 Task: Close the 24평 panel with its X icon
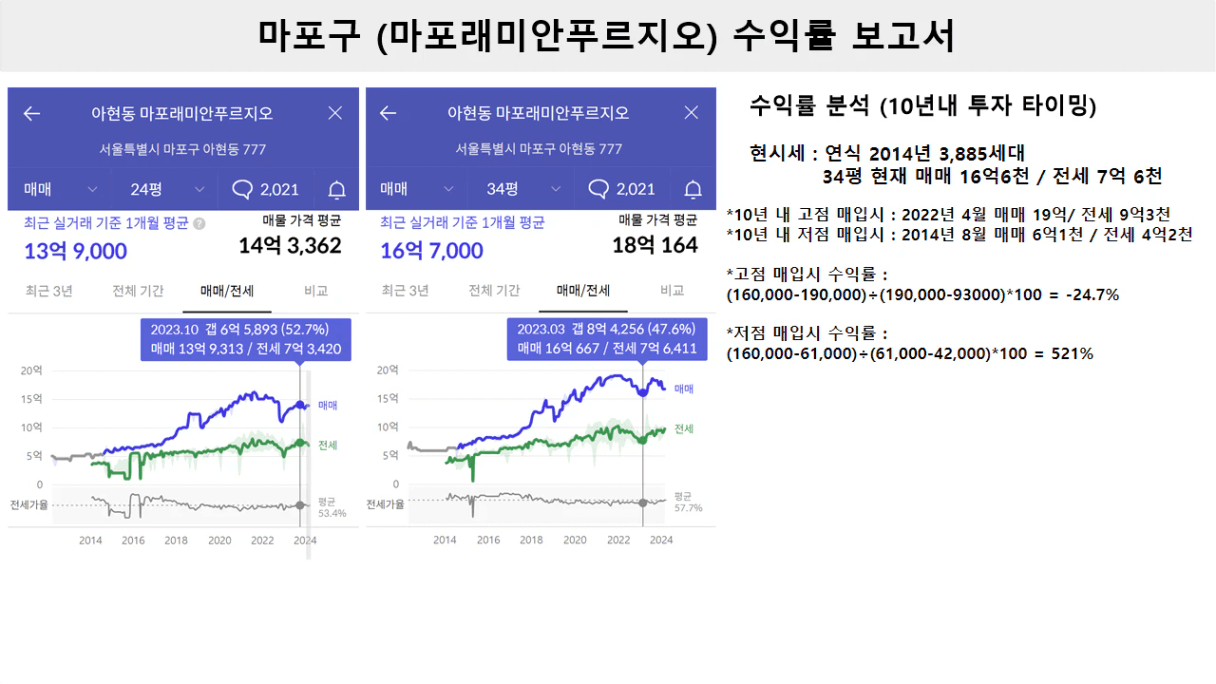tap(335, 113)
